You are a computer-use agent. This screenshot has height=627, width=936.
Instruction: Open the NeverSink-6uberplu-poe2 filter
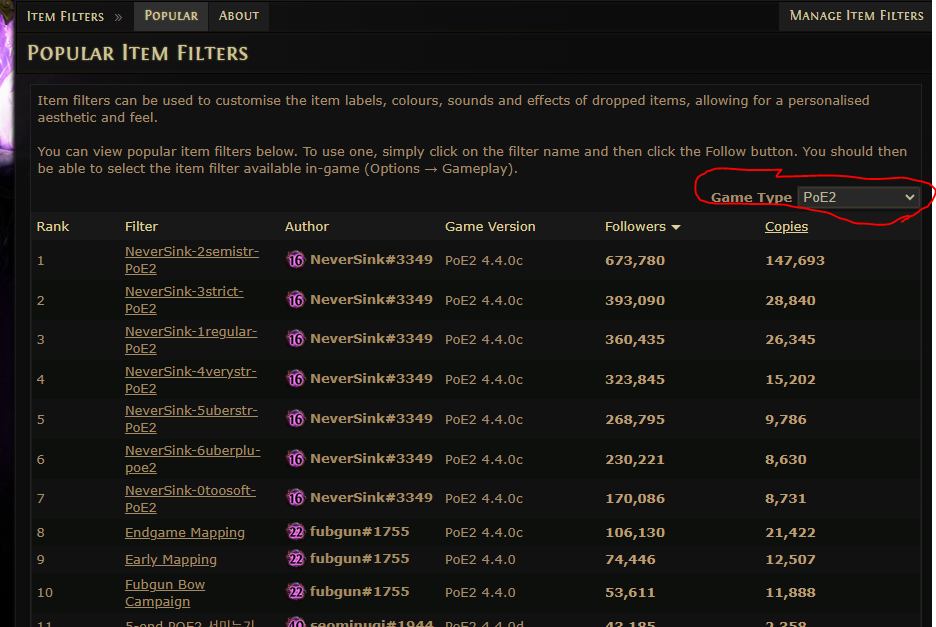coord(192,459)
